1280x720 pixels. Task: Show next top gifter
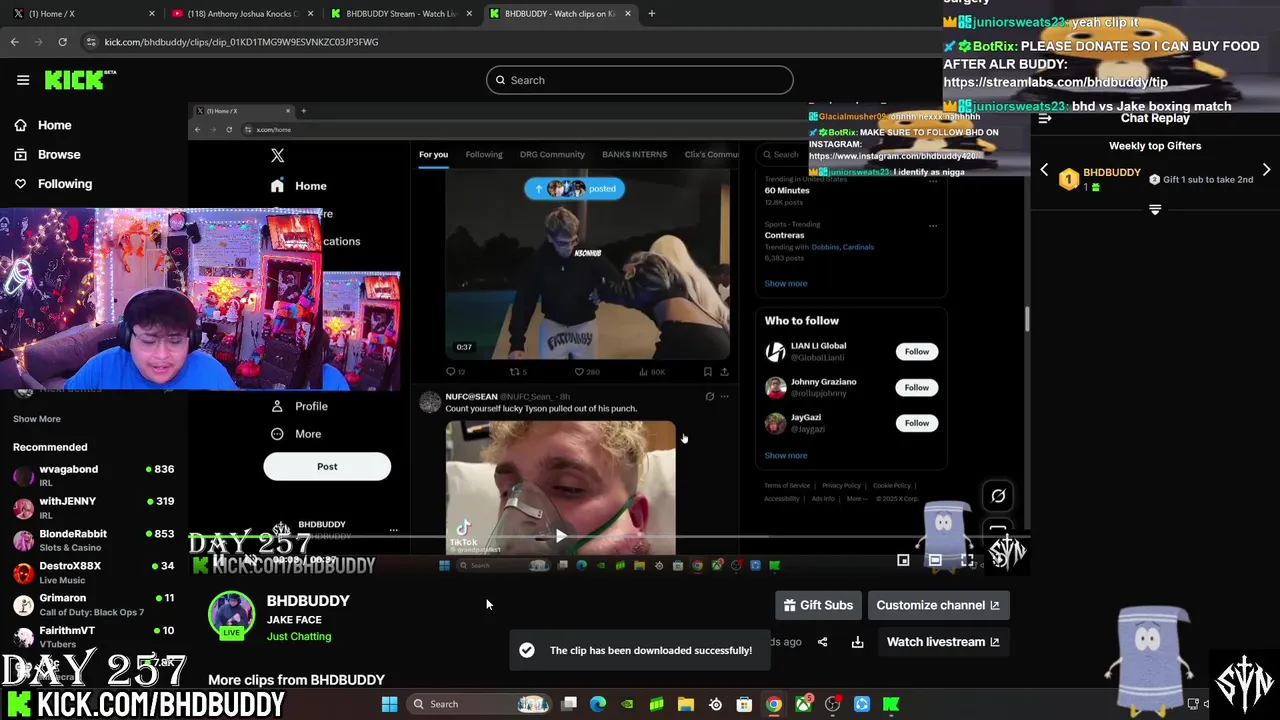(x=1266, y=171)
